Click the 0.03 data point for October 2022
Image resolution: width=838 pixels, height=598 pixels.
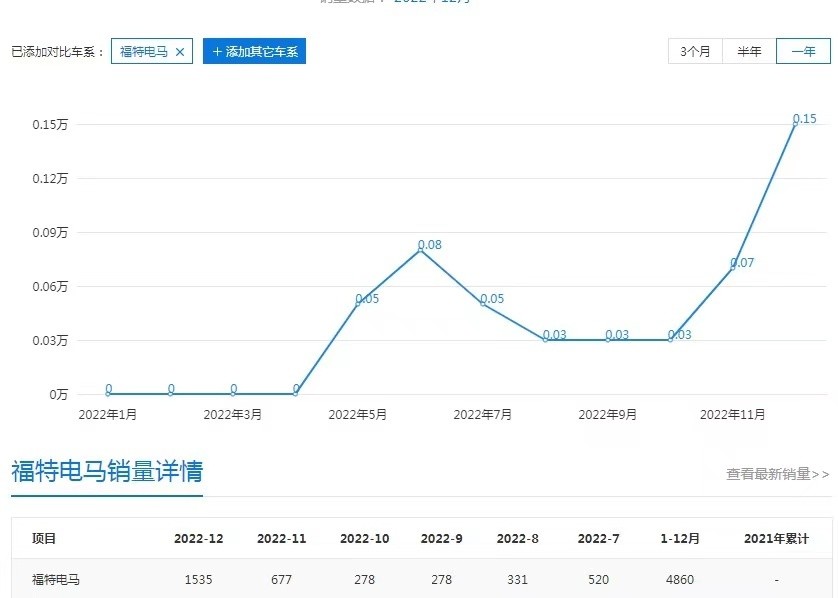click(670, 340)
